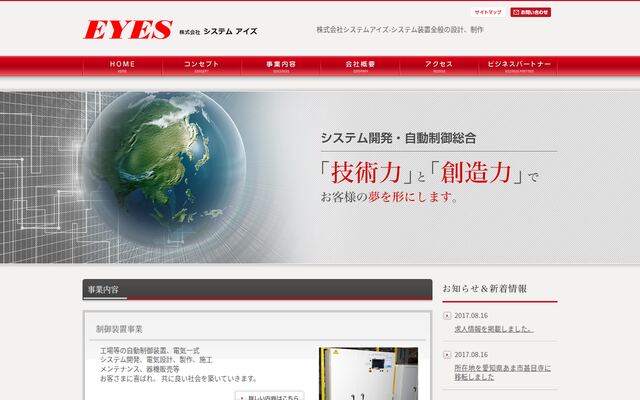Click the システム開発、電気設計、制作、施工 line
Image resolution: width=640 pixels, height=400 pixels.
[156, 360]
